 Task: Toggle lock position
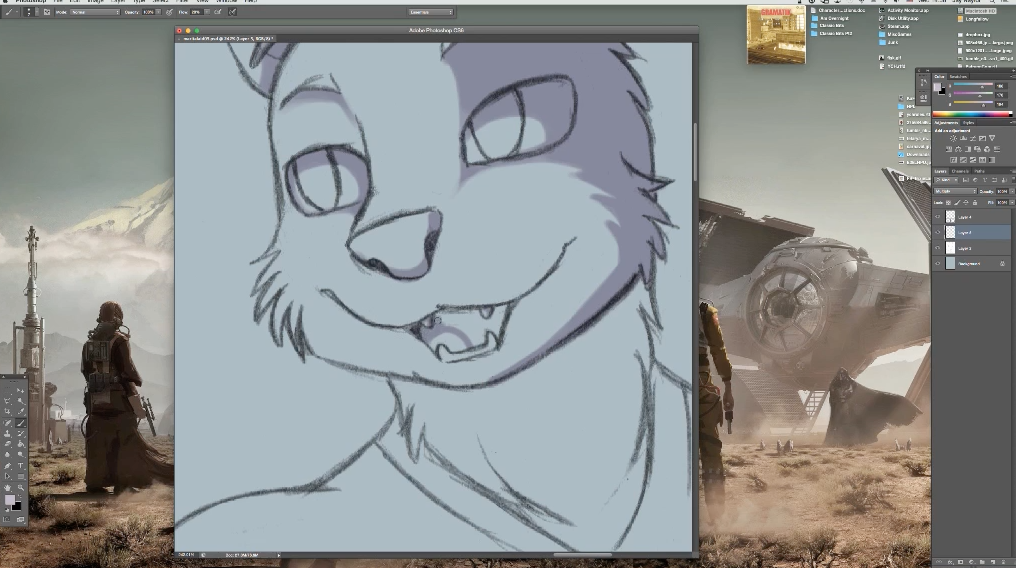click(966, 203)
